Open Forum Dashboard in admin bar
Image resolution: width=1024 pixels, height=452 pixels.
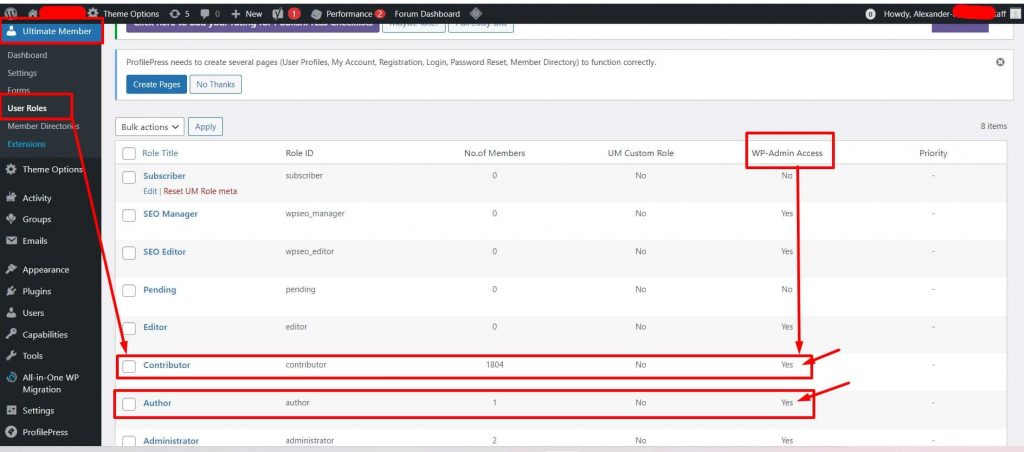[x=427, y=14]
